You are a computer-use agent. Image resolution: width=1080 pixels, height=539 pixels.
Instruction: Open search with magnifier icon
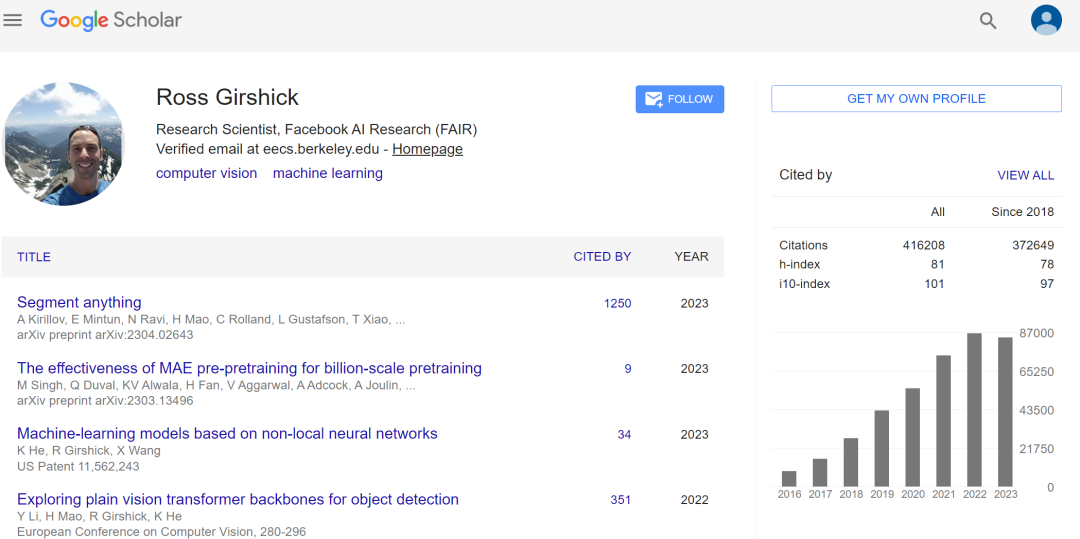[x=988, y=20]
